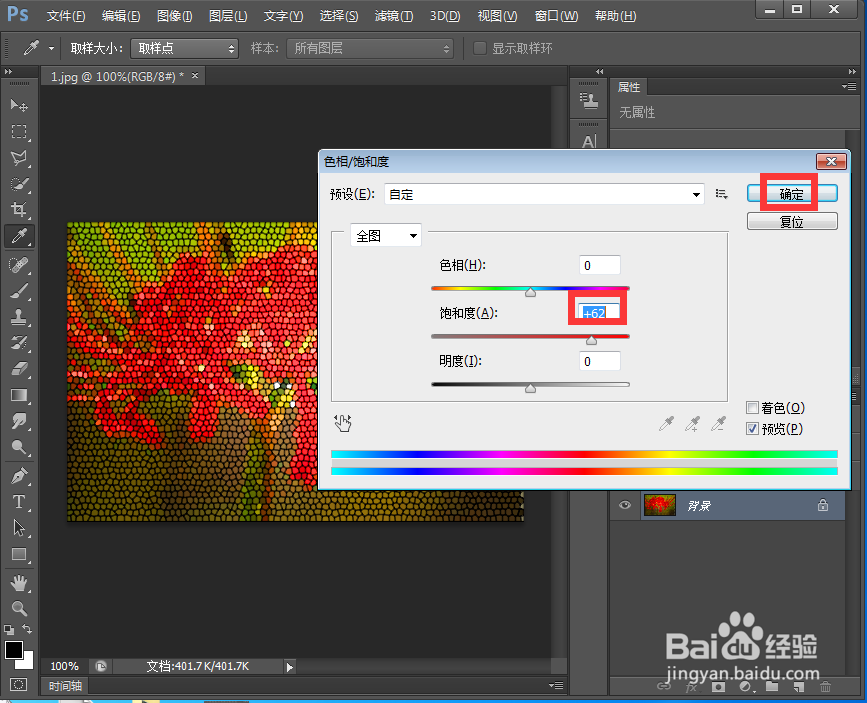867x703 pixels.
Task: Open preset options menu icon
Action: coord(722,194)
